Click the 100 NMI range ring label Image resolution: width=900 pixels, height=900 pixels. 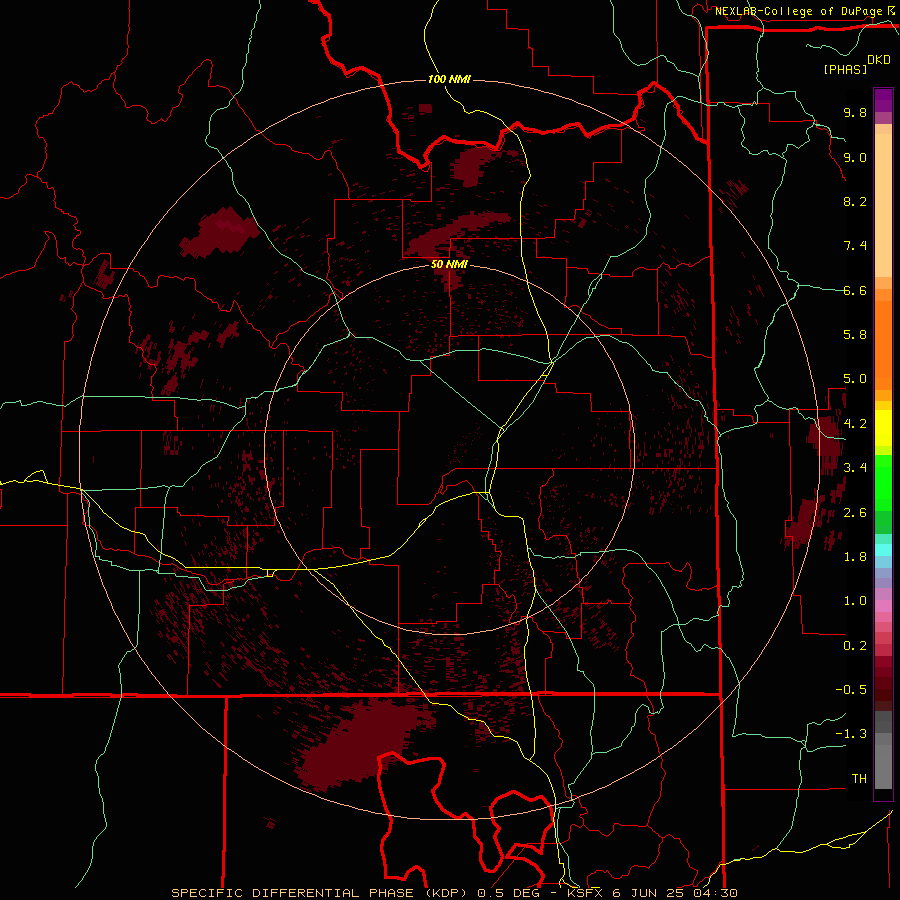pos(449,79)
